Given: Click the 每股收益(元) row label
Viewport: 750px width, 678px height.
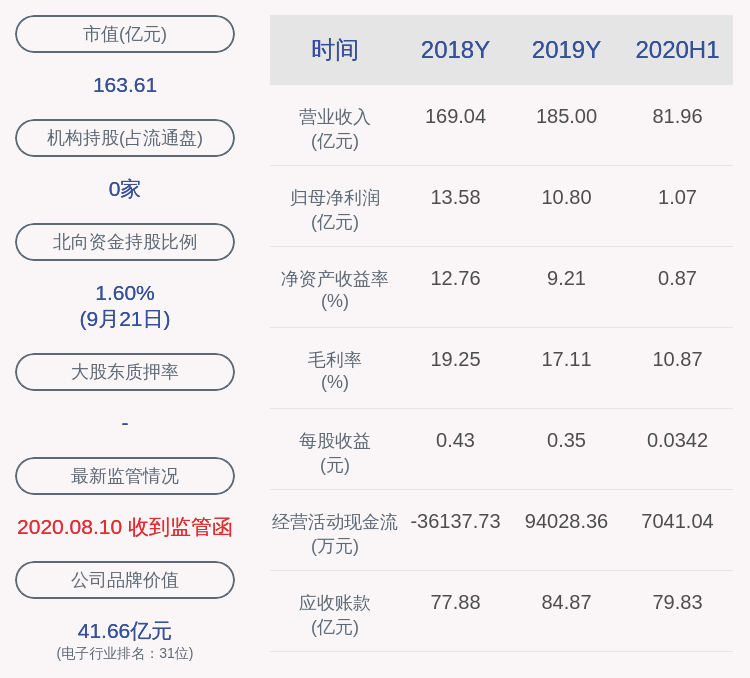Looking at the screenshot, I should click(x=335, y=453).
